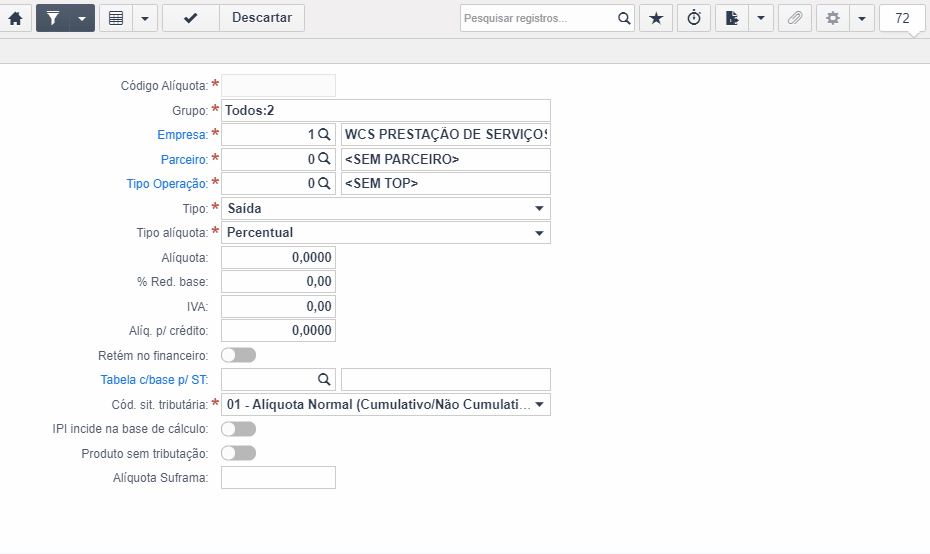Click the export document icon

click(732, 18)
